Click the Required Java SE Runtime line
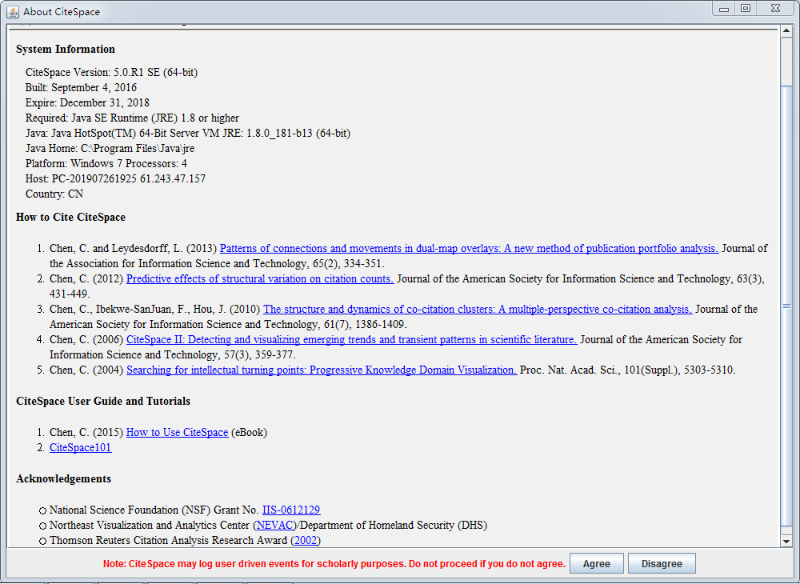 [132, 118]
